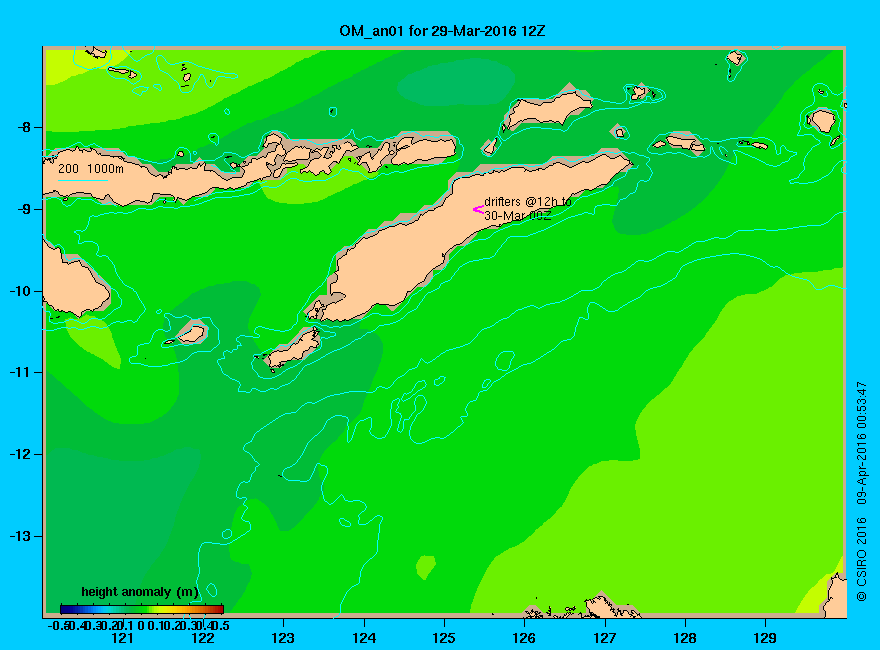Click longitude label 125
880x650 pixels.
click(x=444, y=638)
